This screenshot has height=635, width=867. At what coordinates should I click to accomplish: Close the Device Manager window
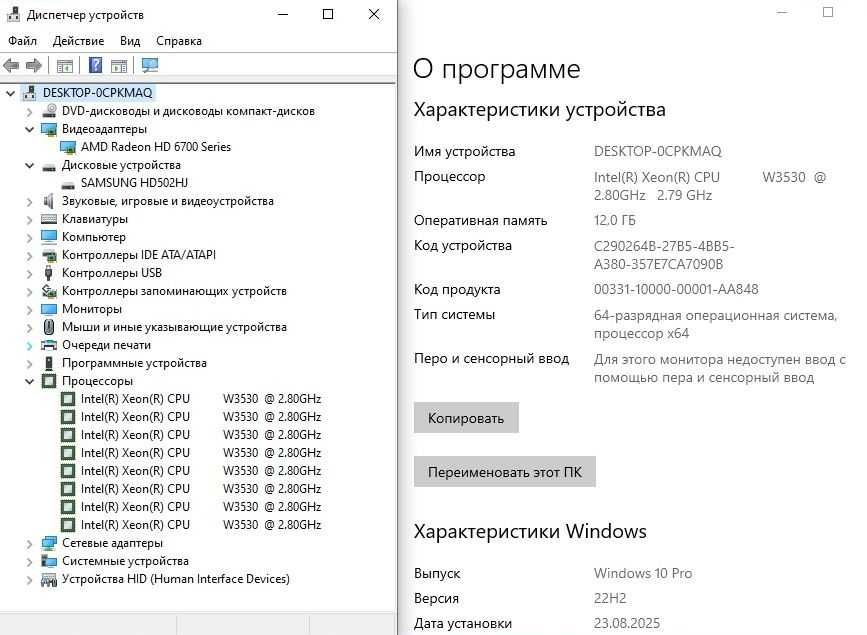point(374,14)
